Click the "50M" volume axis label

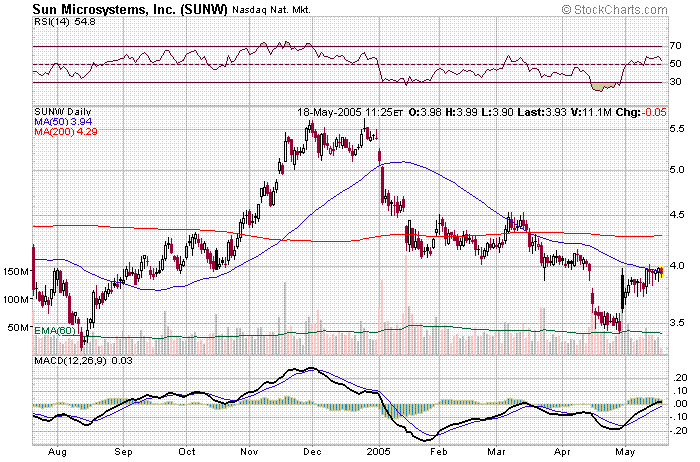click(18, 328)
